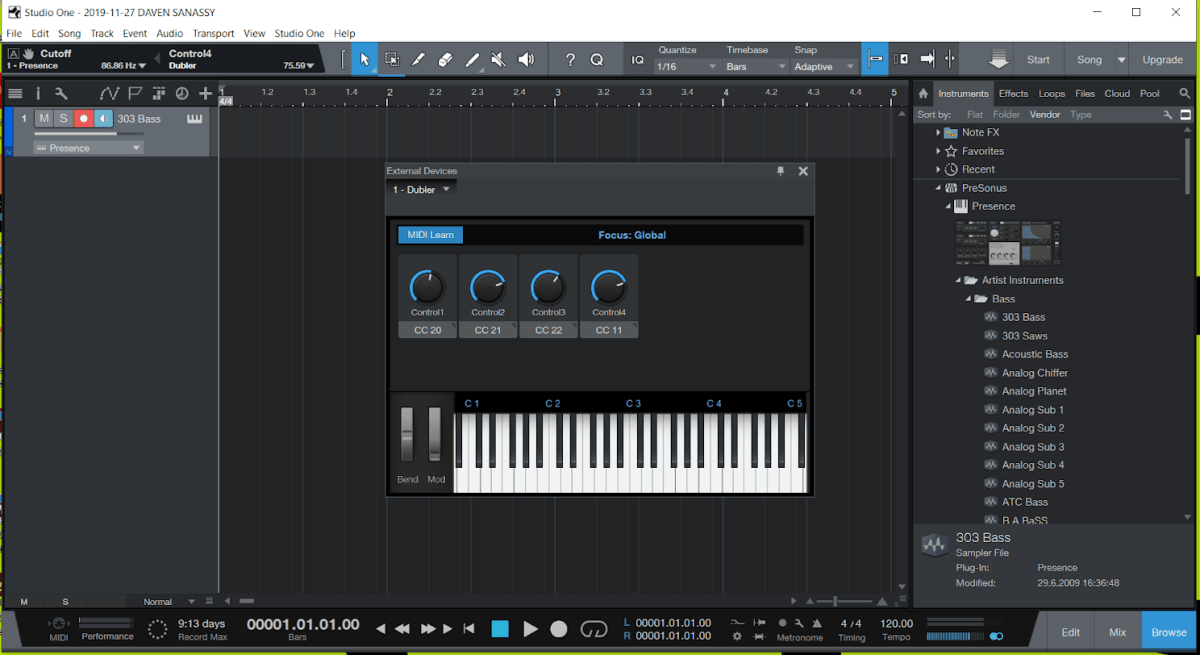The height and width of the screenshot is (655, 1200).
Task: Open the Transport menu
Action: point(213,33)
